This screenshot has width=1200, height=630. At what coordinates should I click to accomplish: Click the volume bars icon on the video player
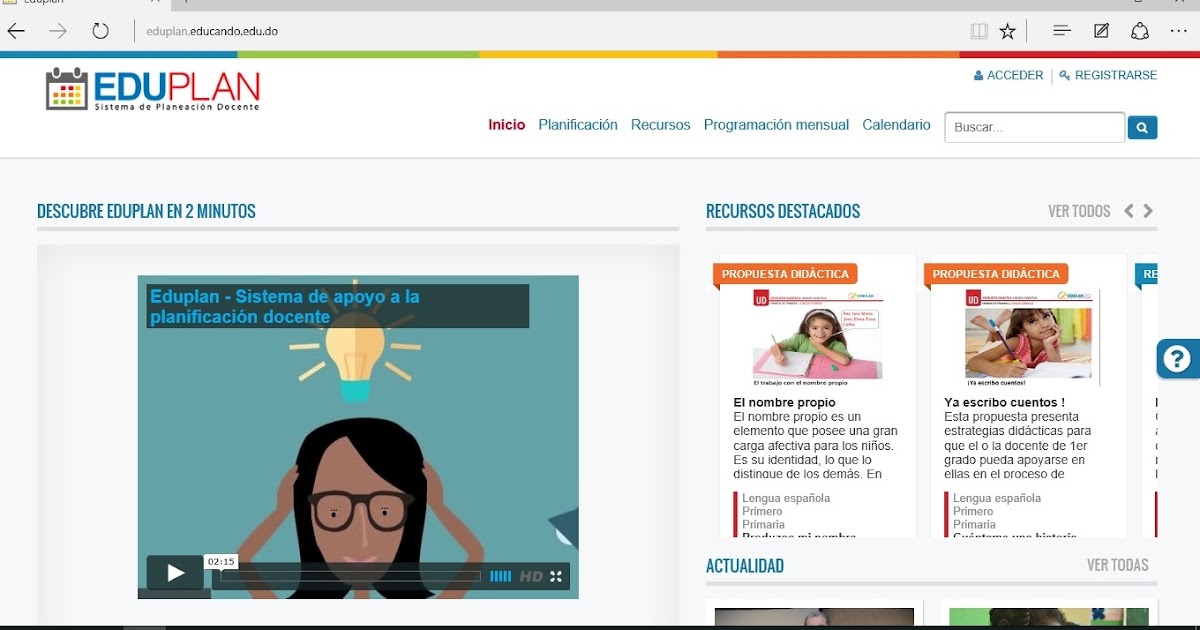(500, 576)
